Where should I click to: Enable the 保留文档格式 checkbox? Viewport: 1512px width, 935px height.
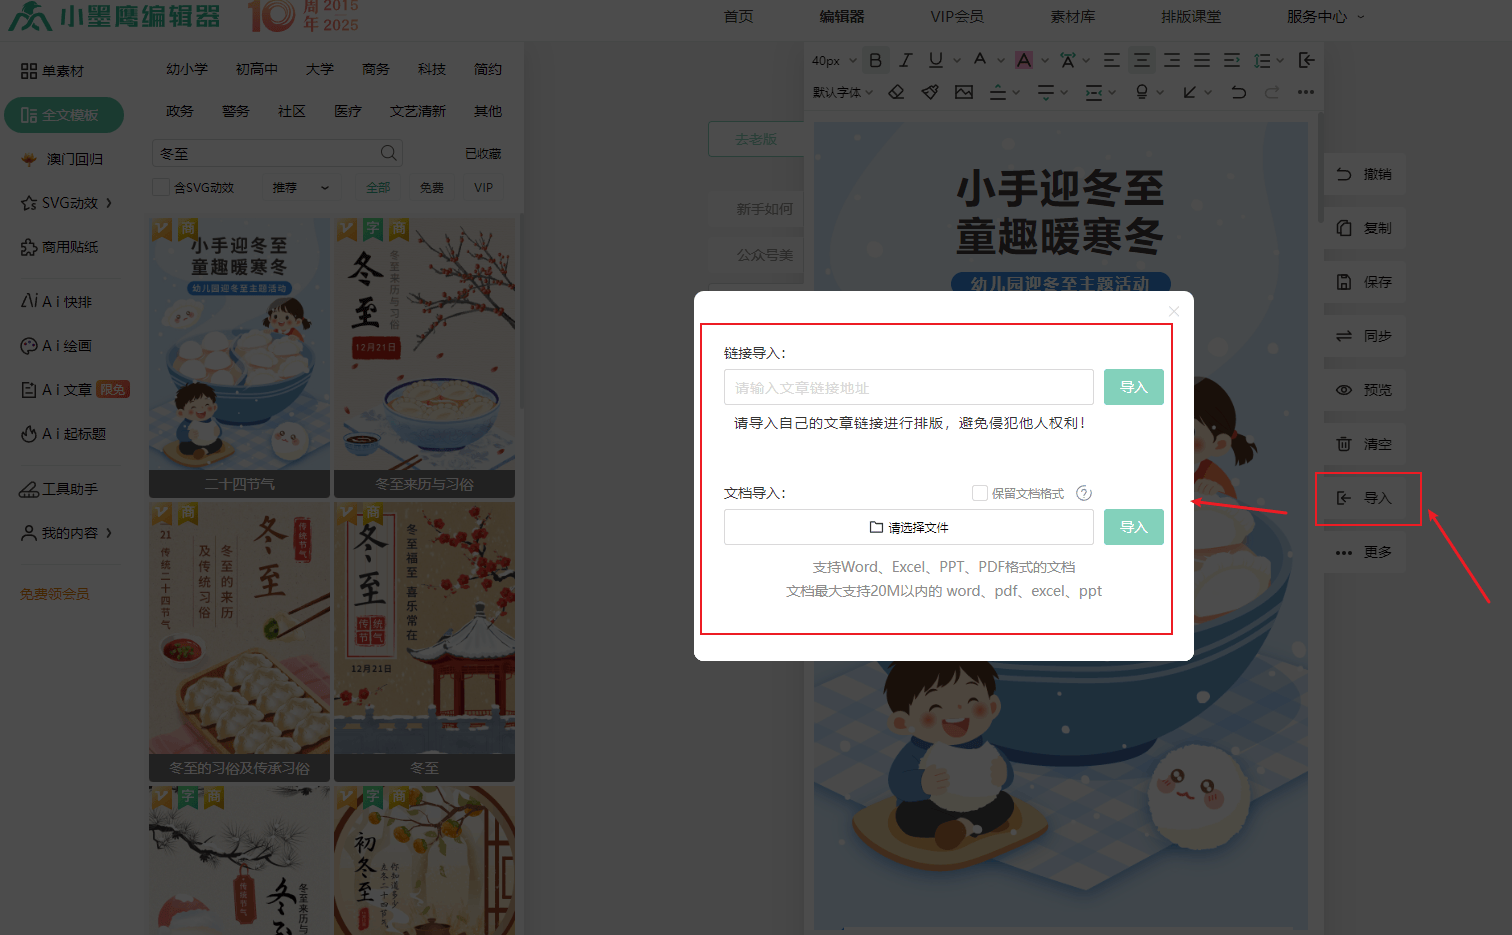click(980, 493)
